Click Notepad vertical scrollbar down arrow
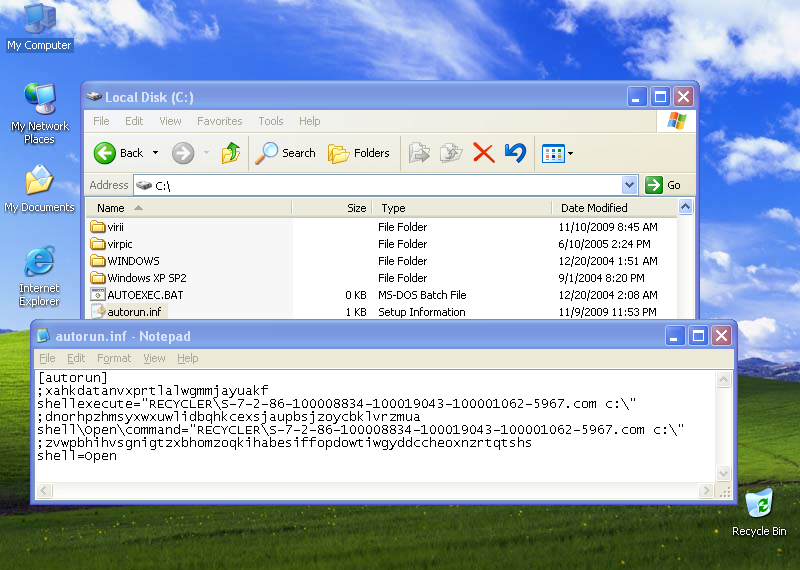The height and width of the screenshot is (570, 800). (723, 473)
